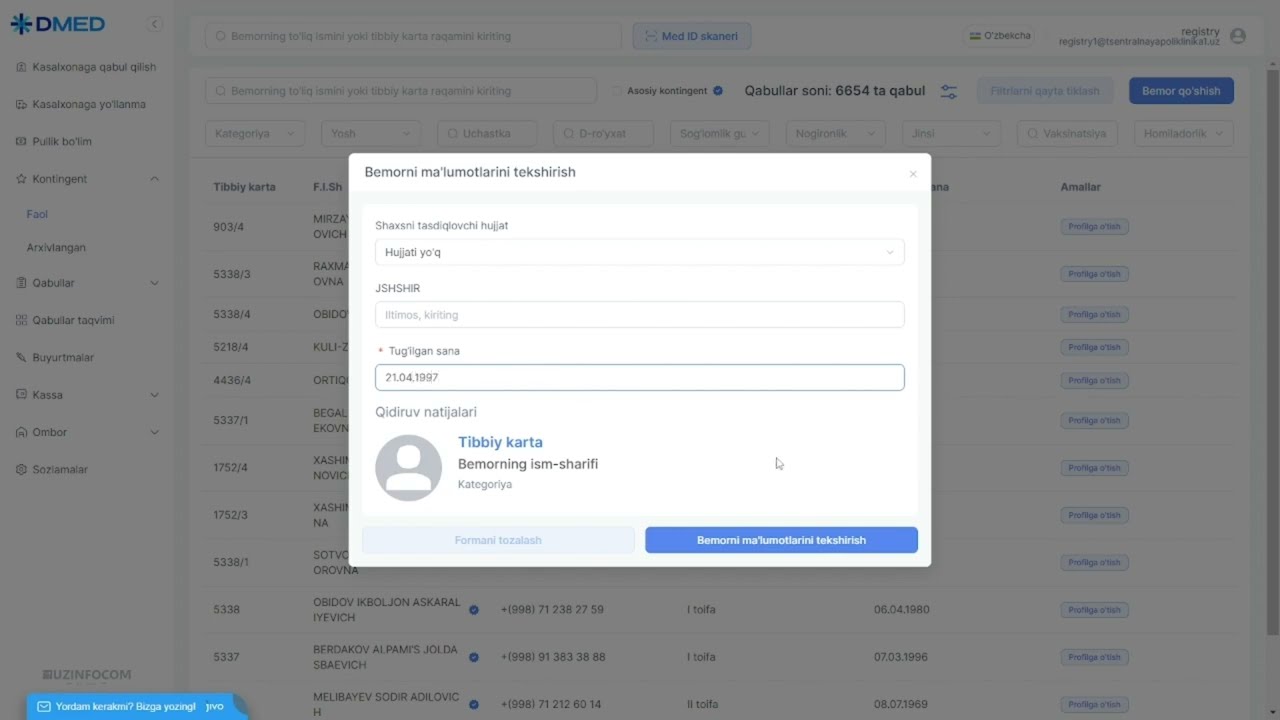Open profile for Obidov Ikboljon row
This screenshot has height=720, width=1280.
pos(1095,610)
